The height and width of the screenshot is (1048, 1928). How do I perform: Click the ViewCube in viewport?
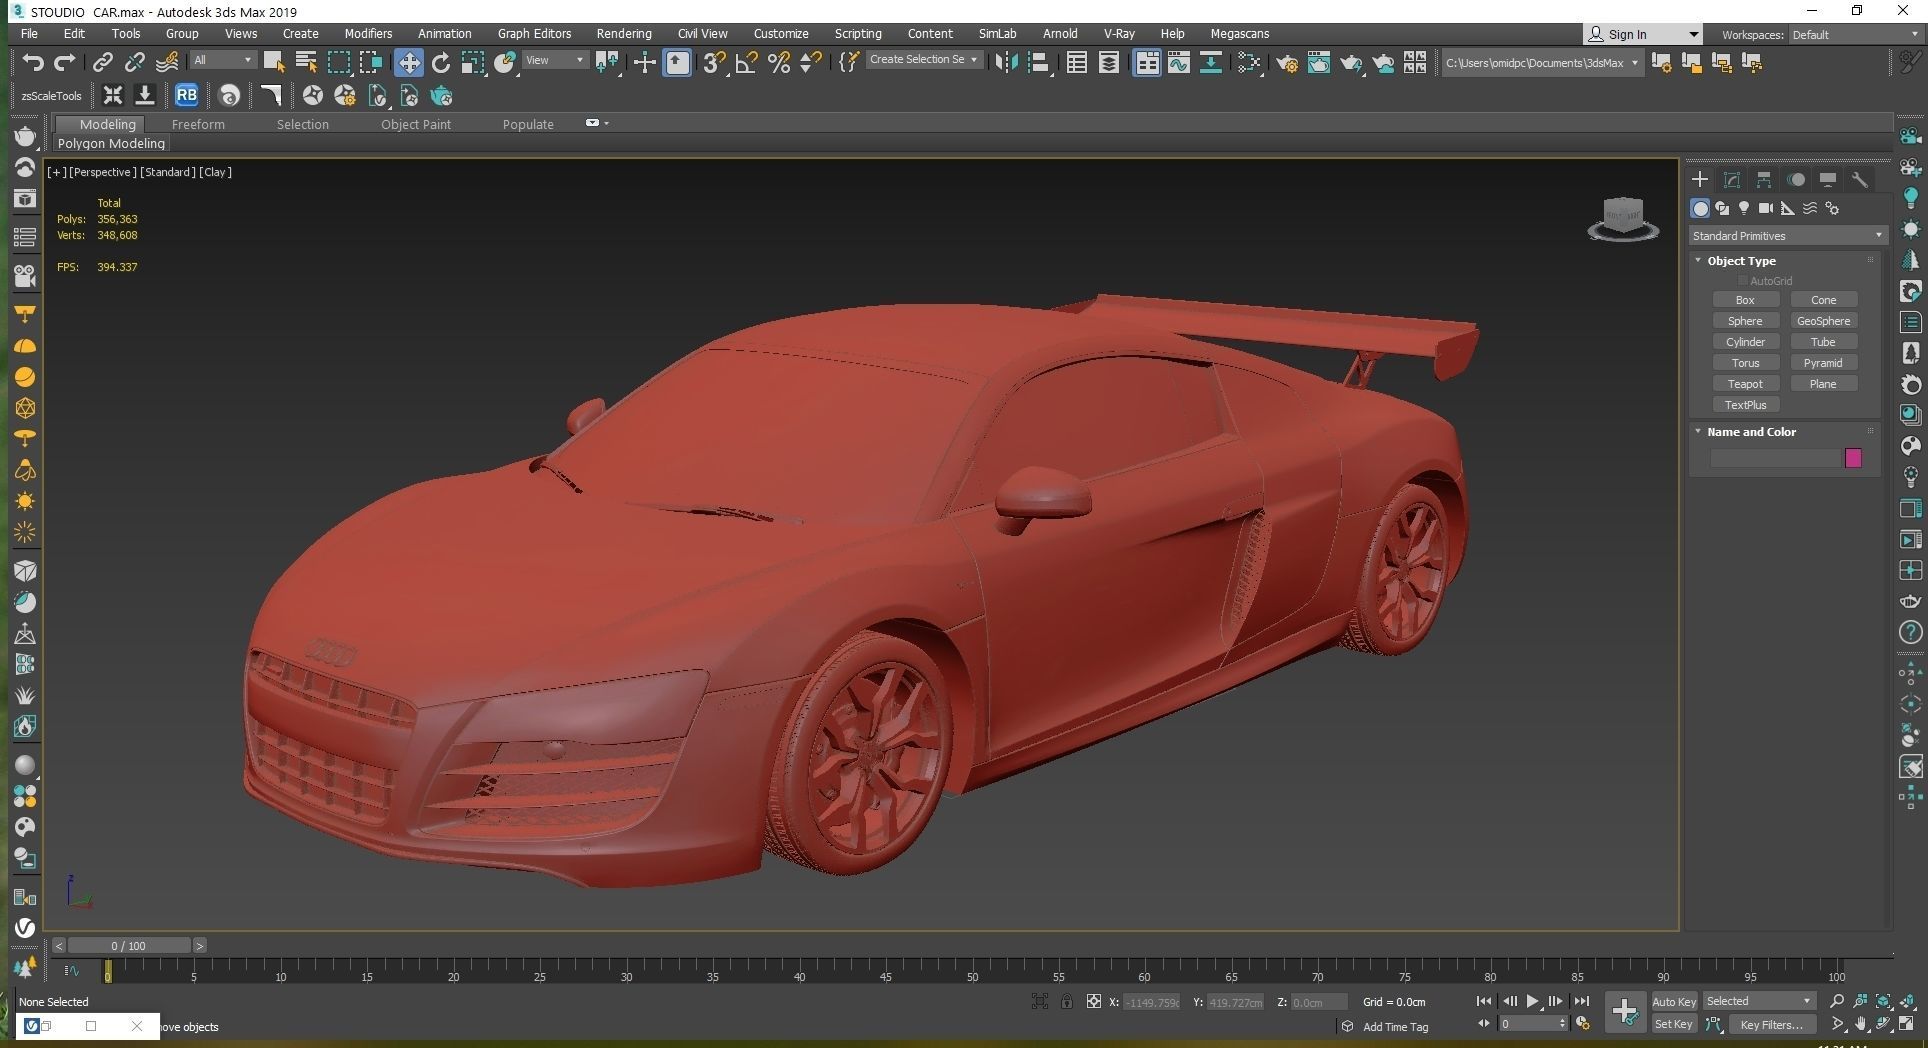tap(1623, 219)
